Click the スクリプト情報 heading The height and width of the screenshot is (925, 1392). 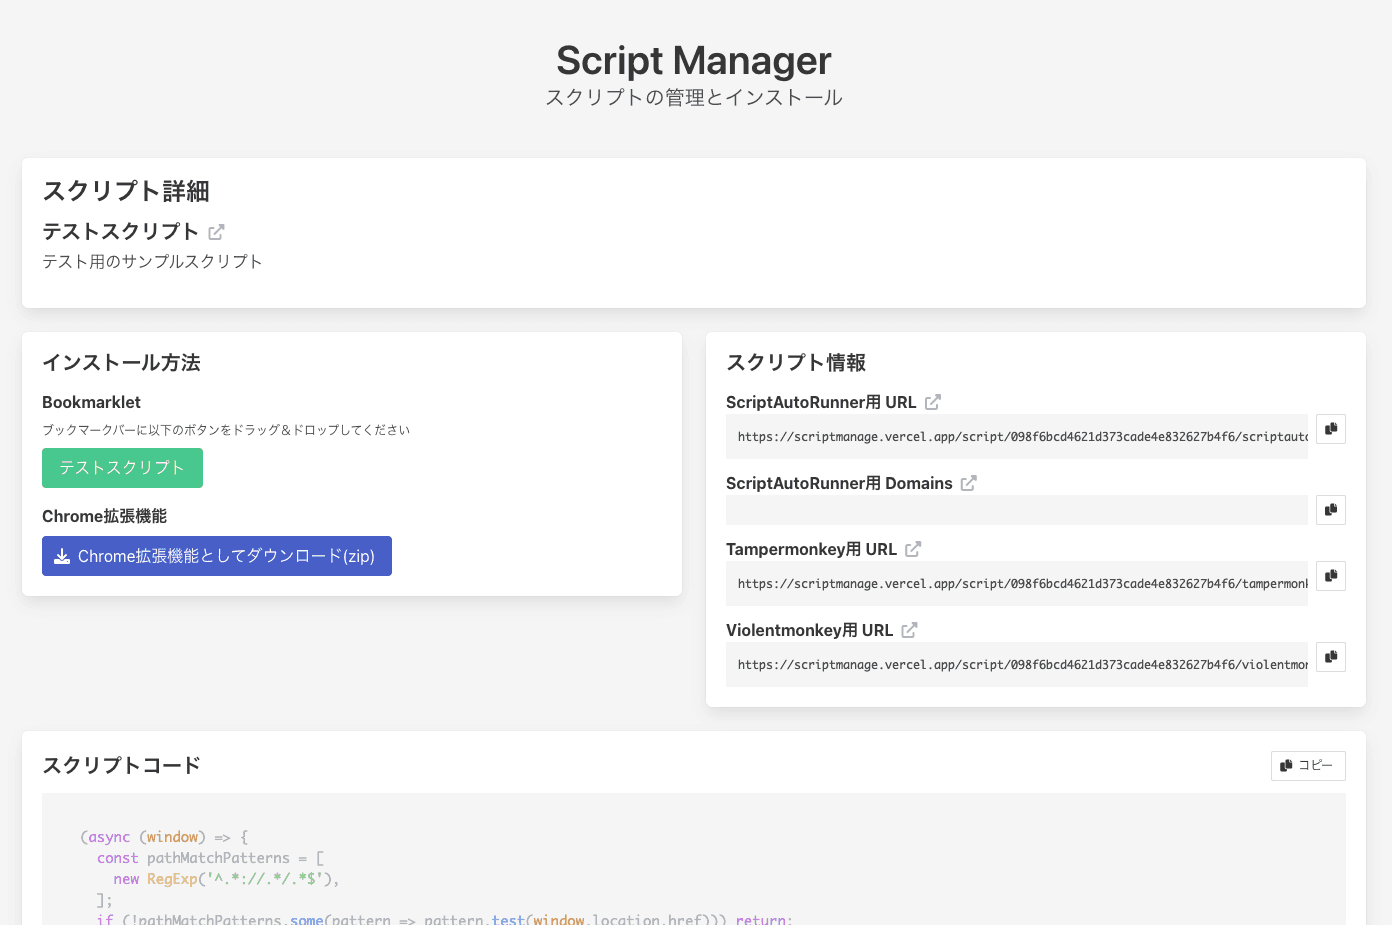click(x=796, y=363)
